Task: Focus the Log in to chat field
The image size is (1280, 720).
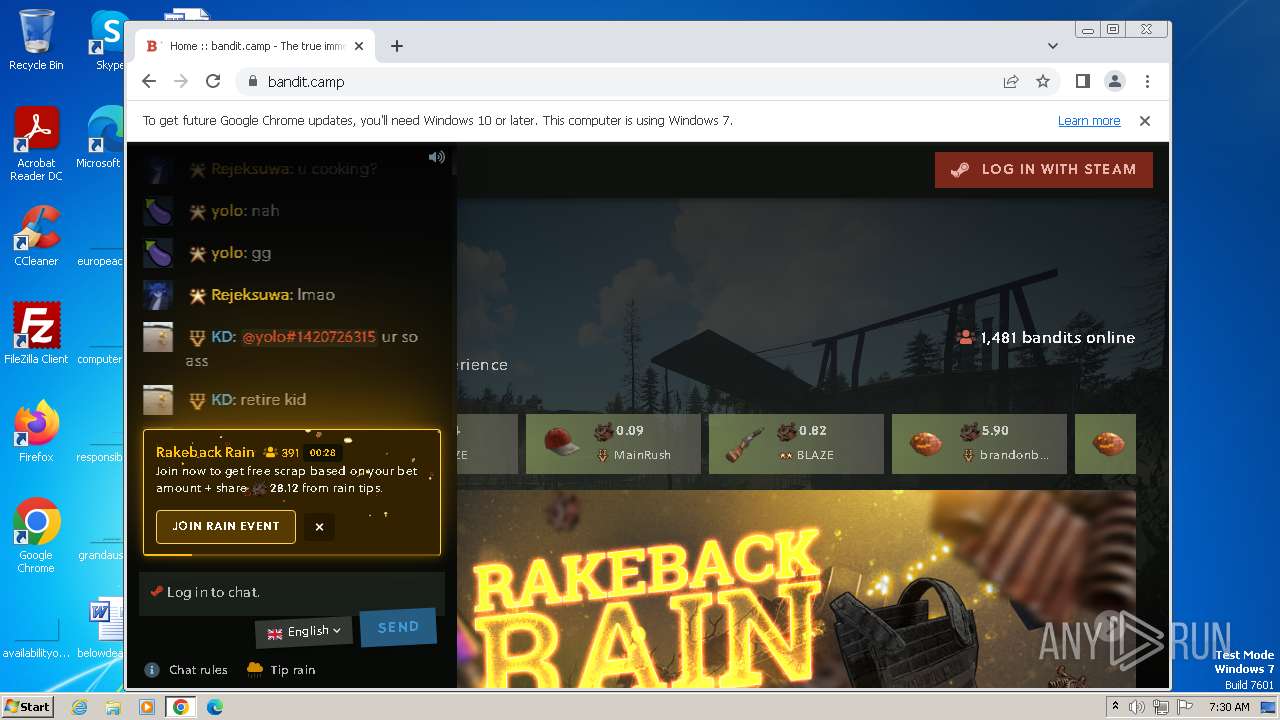Action: tap(292, 592)
